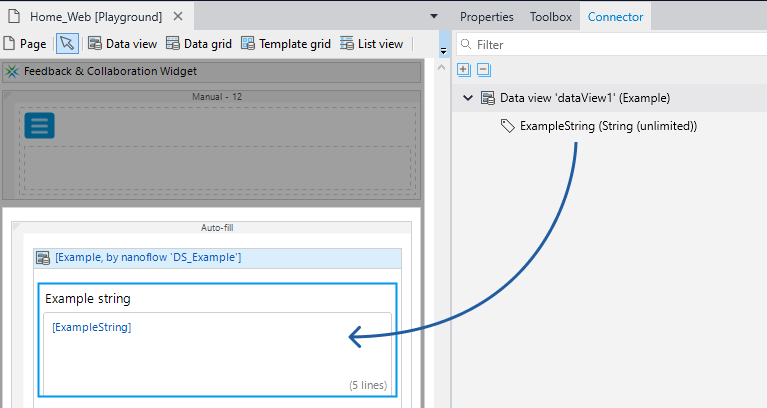Viewport: 767px width, 408px height.
Task: Click the Page icon in the toolbar
Action: 9,44
